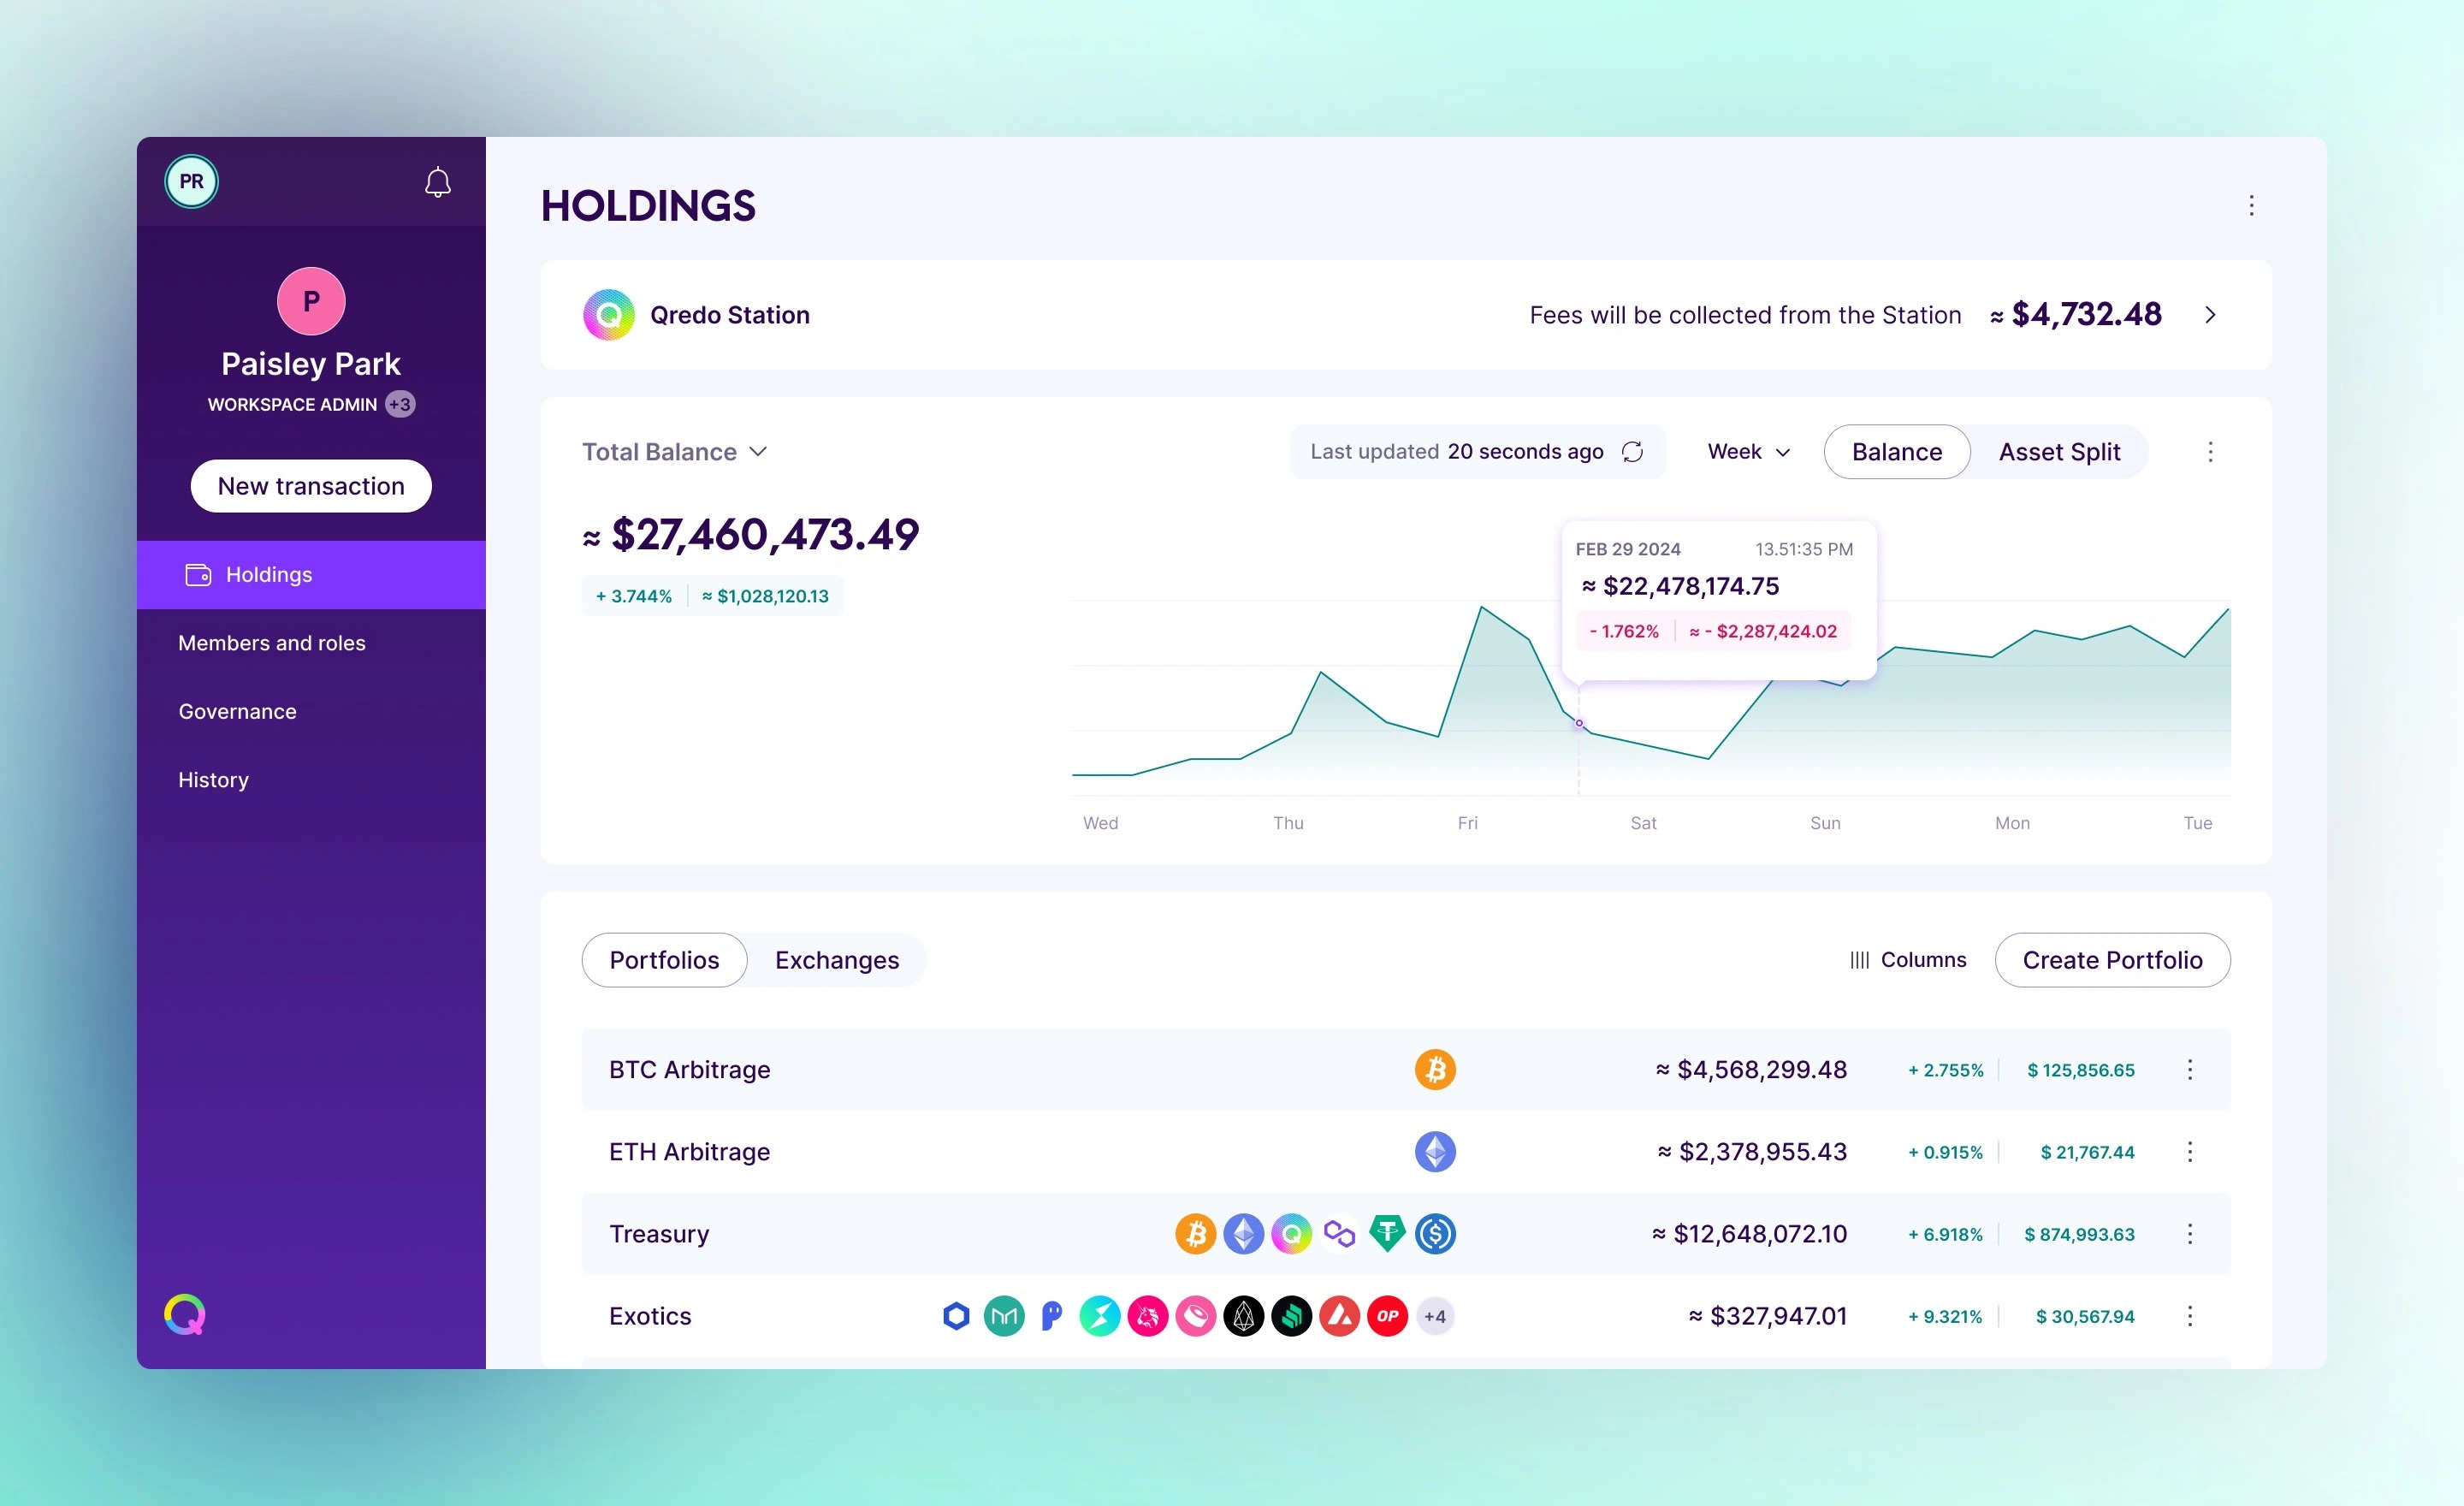Toggle to the Balance view
2464x1506 pixels.
point(1898,452)
